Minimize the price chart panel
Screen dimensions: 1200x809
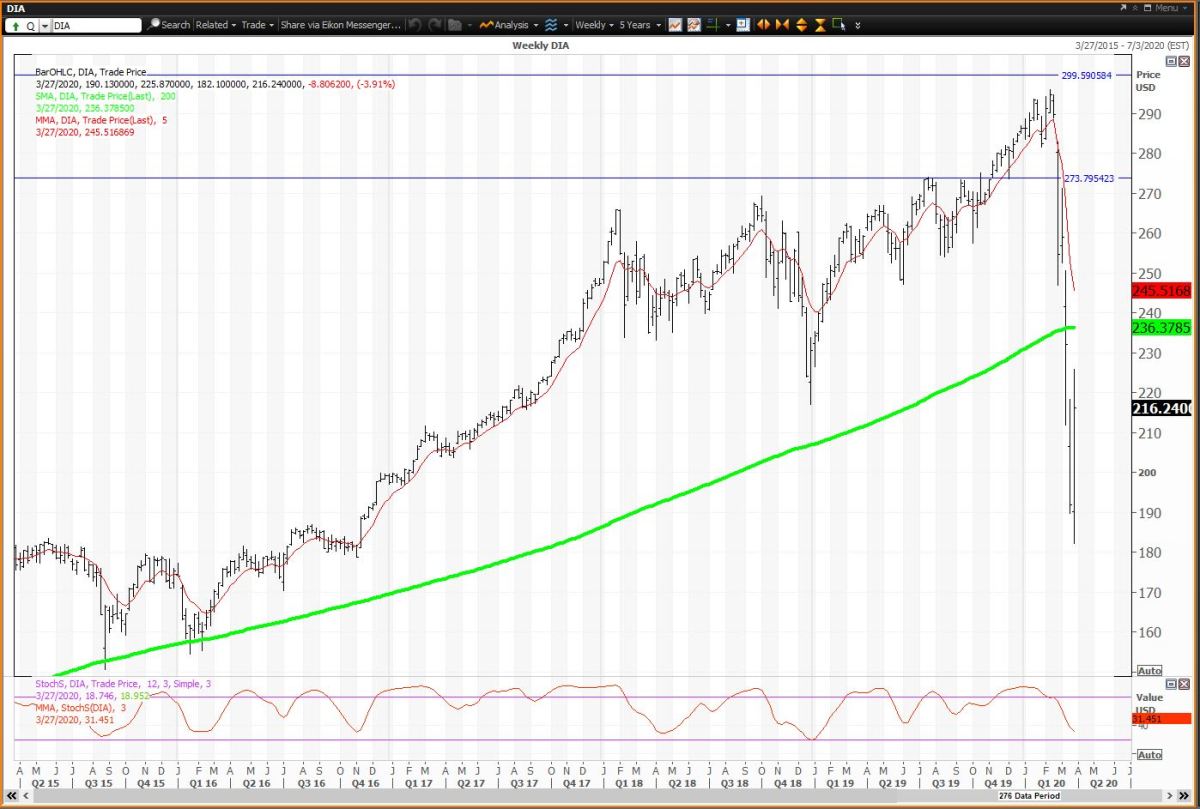coord(1171,61)
